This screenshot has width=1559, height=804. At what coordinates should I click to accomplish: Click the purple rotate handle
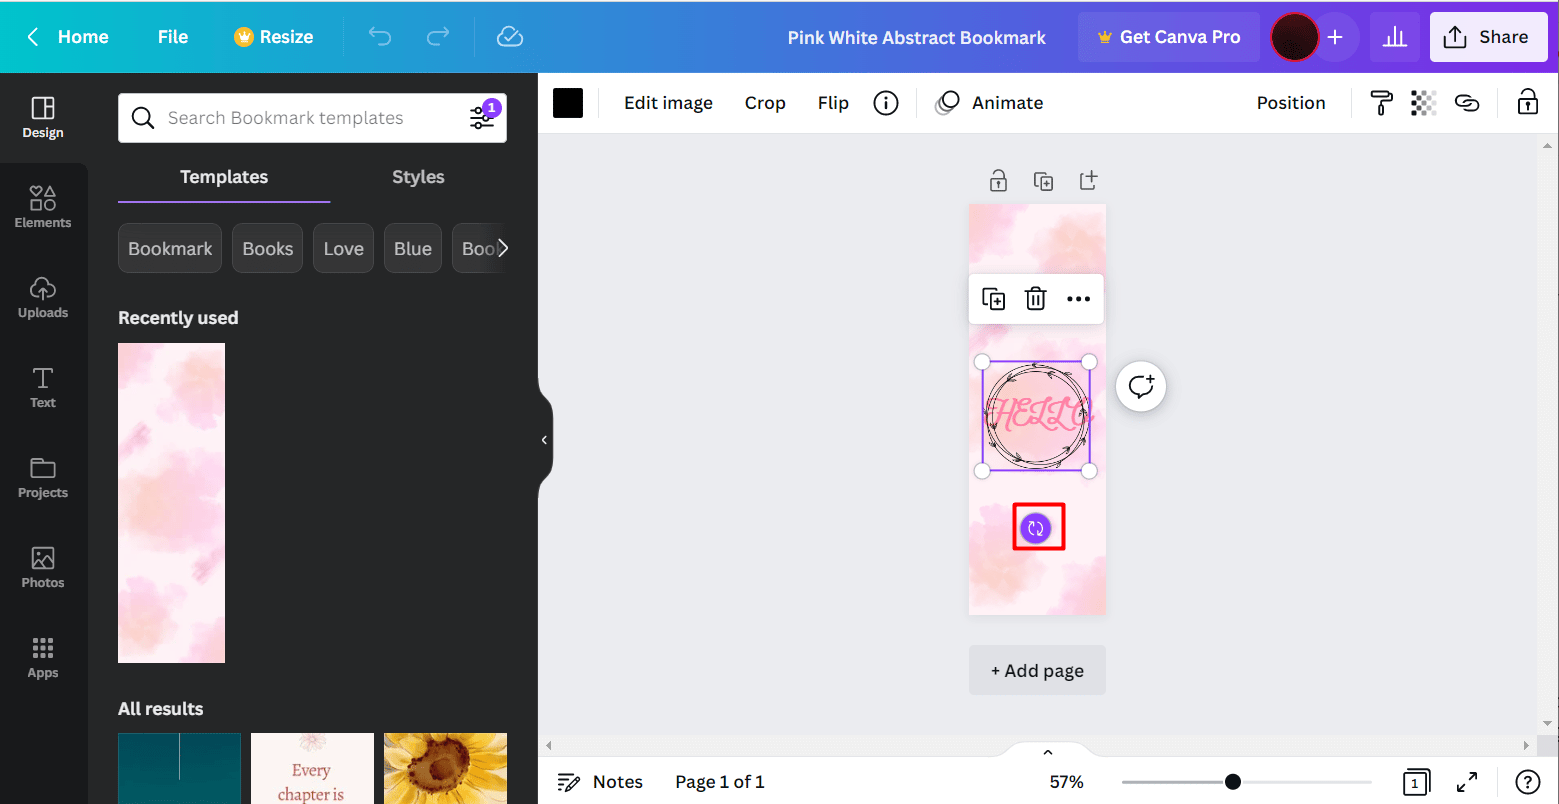[x=1037, y=527]
